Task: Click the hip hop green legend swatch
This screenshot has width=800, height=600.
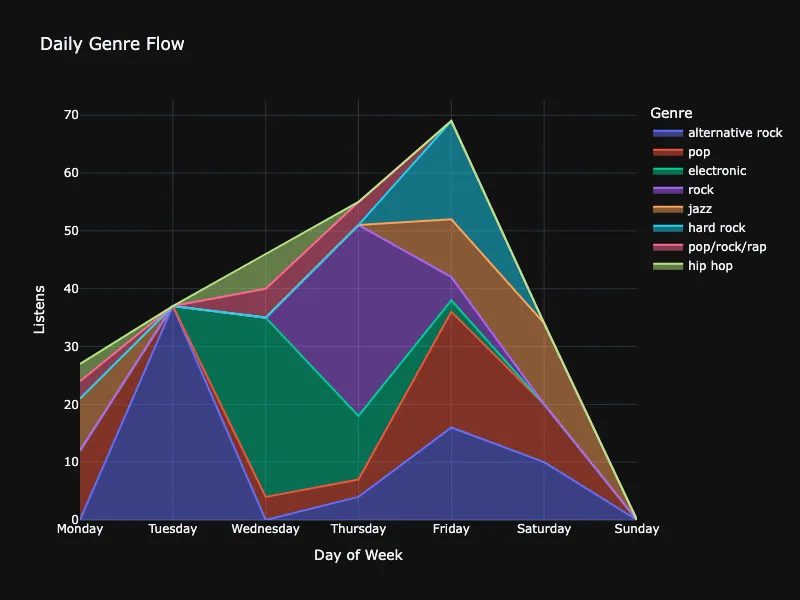Action: point(668,266)
